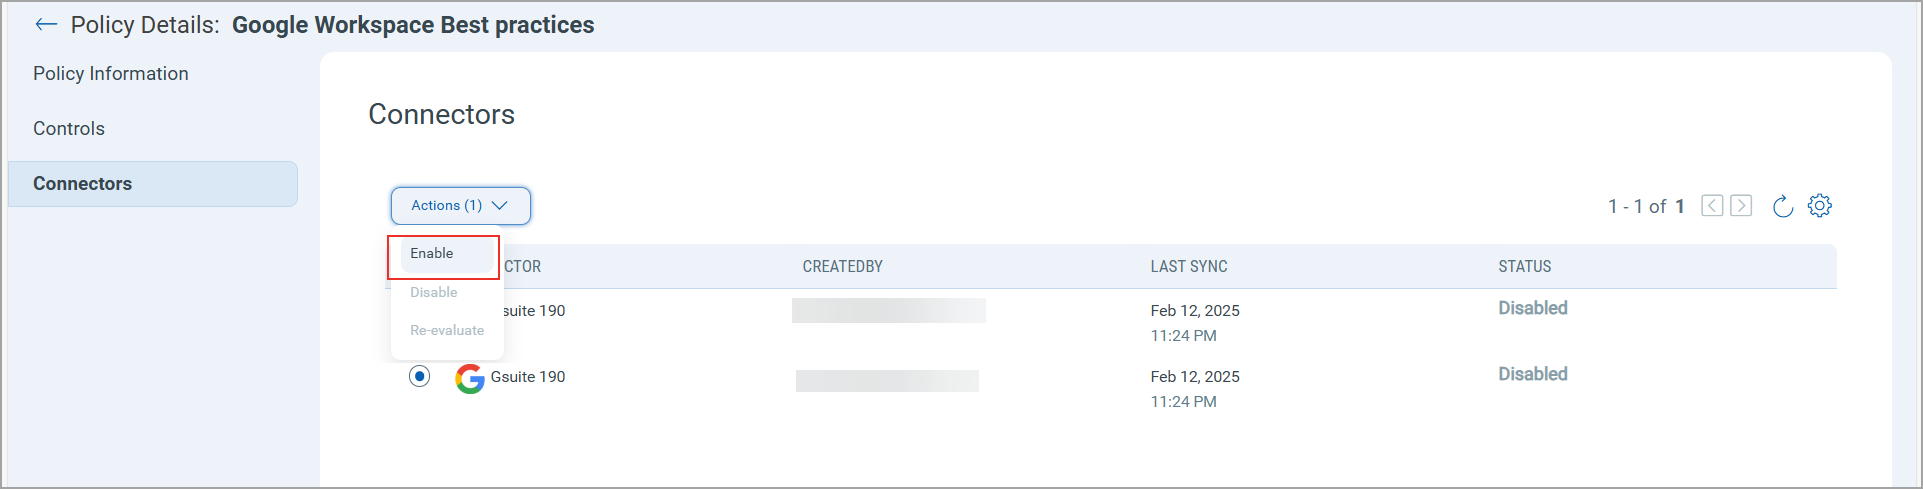Choose Disable from the Actions menu
The width and height of the screenshot is (1923, 489).
point(434,292)
